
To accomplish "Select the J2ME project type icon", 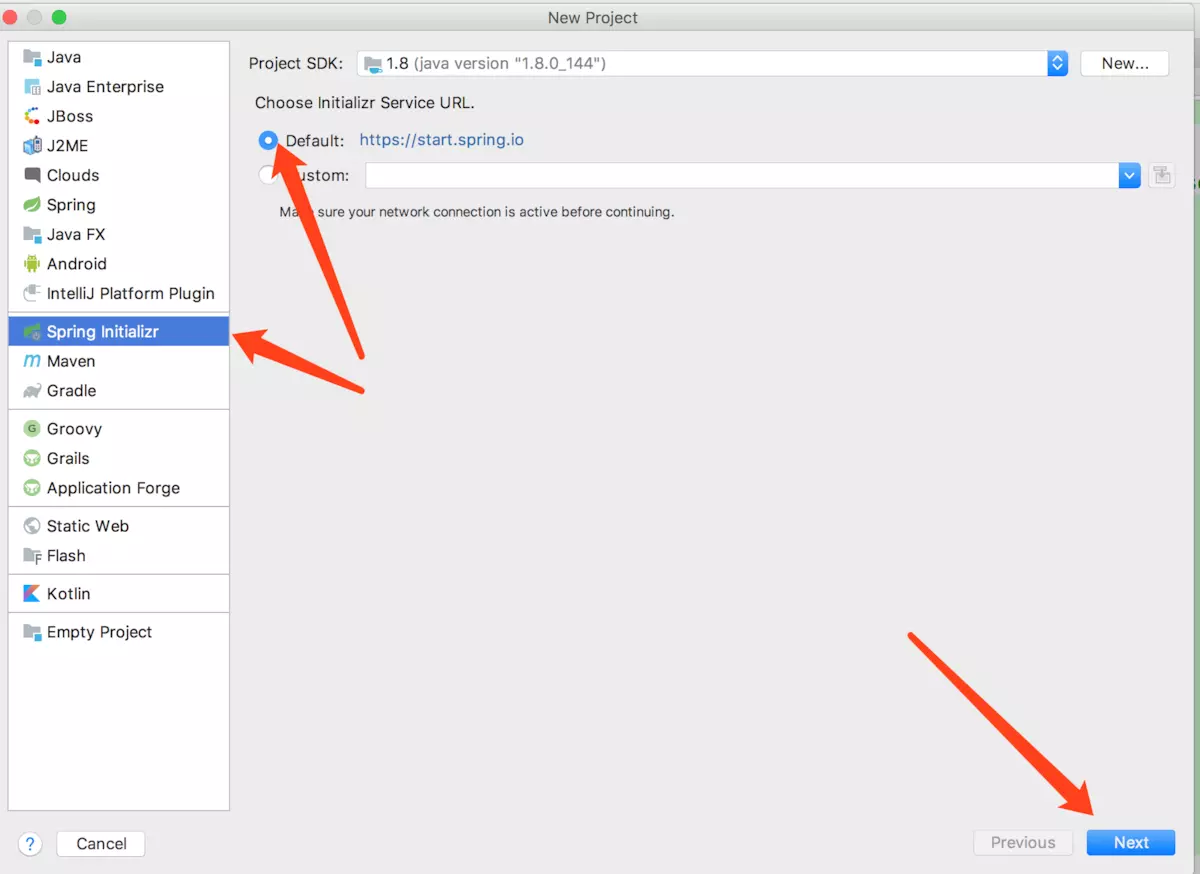I will tap(32, 146).
